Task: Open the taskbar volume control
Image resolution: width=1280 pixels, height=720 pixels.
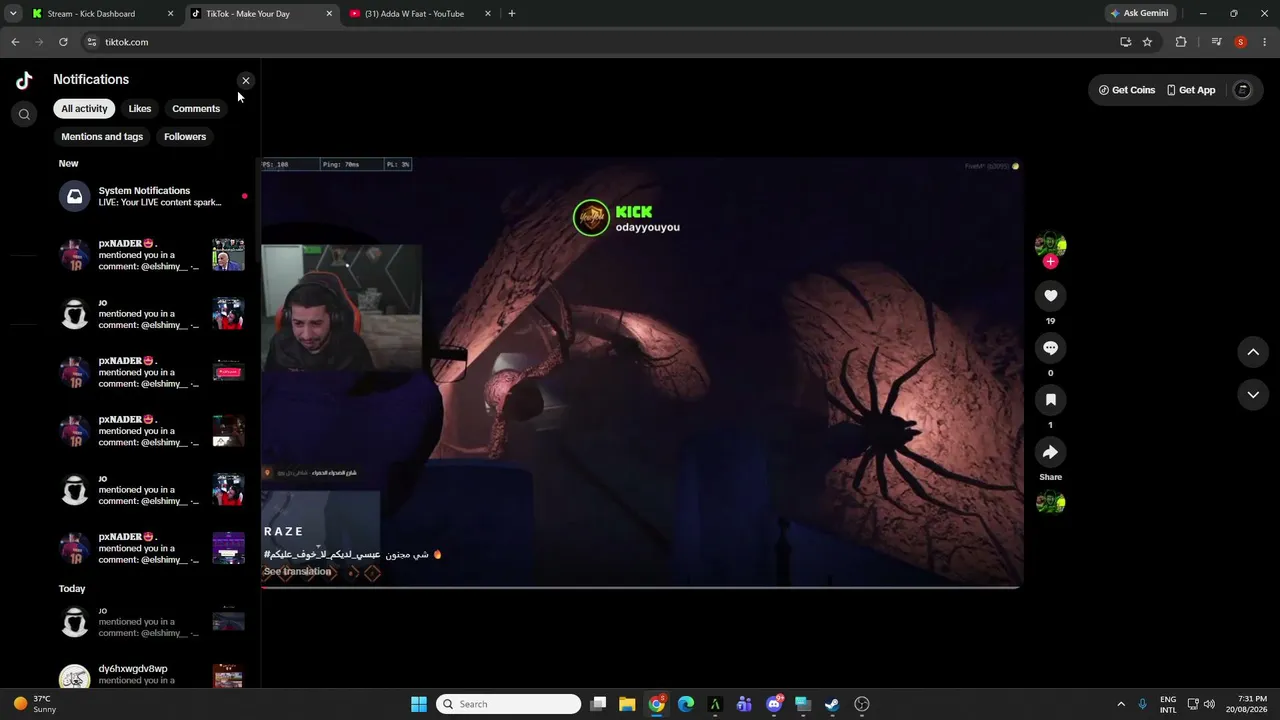Action: [x=1209, y=704]
